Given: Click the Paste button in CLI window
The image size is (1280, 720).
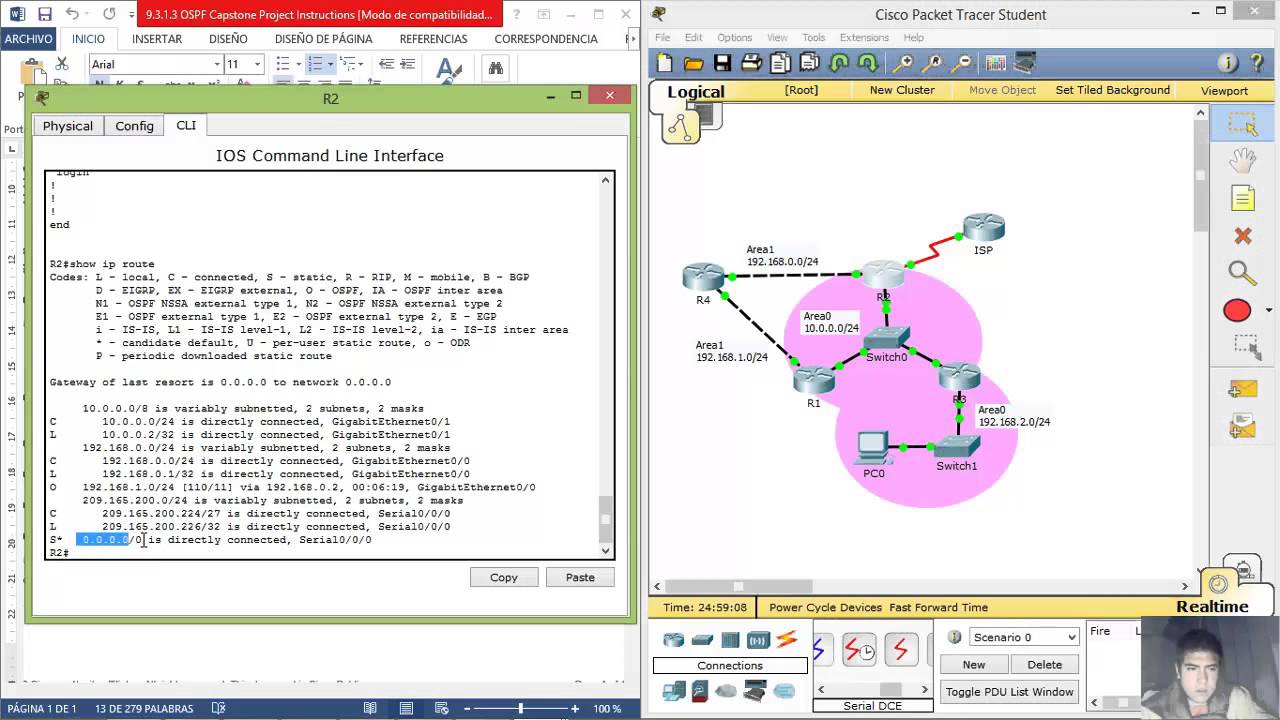Looking at the screenshot, I should point(580,577).
